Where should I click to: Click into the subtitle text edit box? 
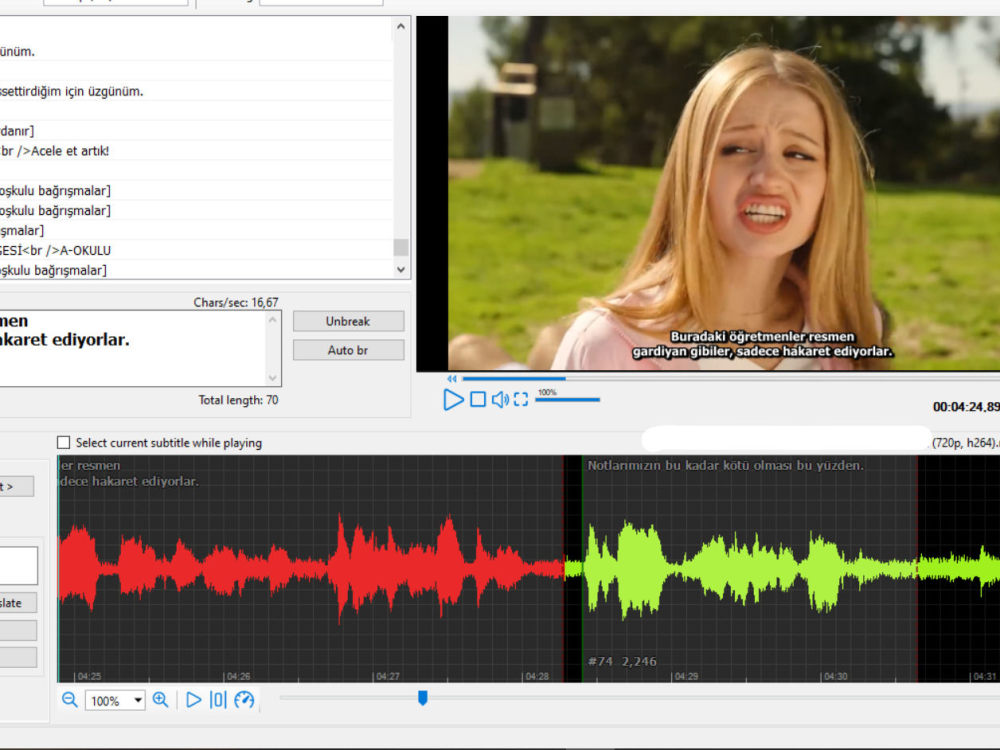click(x=134, y=348)
